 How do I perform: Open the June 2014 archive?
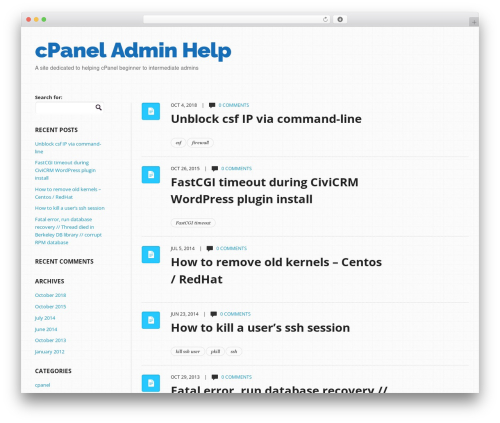click(46, 329)
